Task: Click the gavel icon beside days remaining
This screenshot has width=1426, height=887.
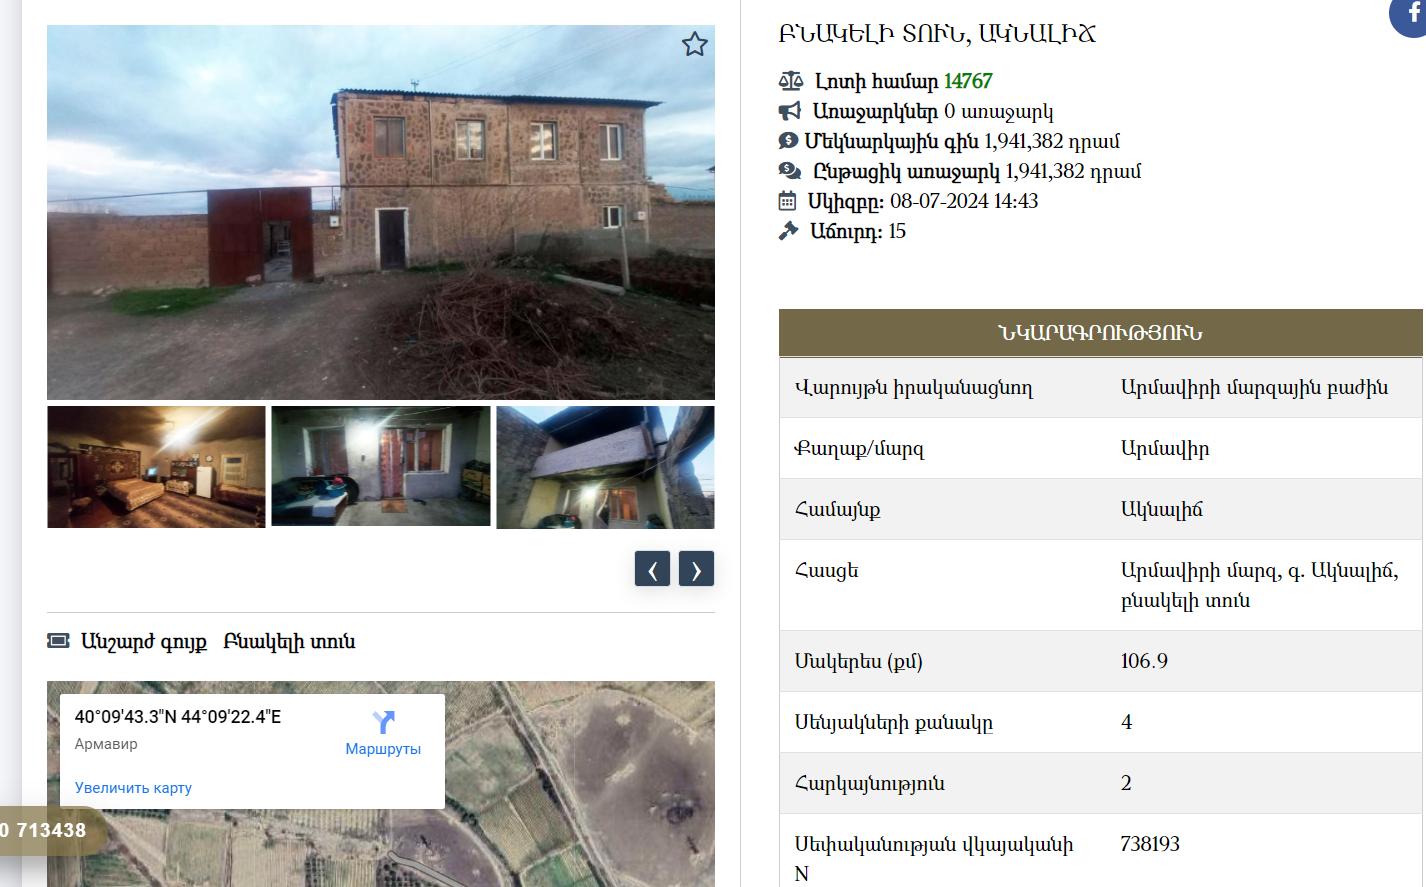Action: click(x=789, y=231)
